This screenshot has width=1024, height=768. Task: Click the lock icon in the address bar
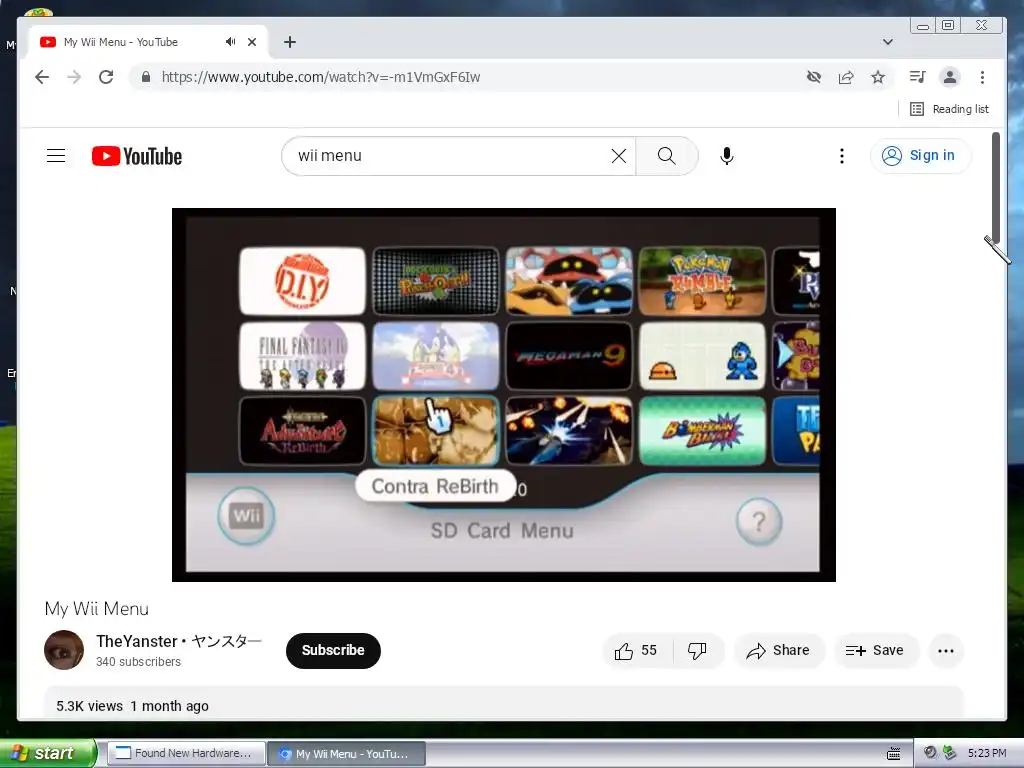pyautogui.click(x=146, y=77)
